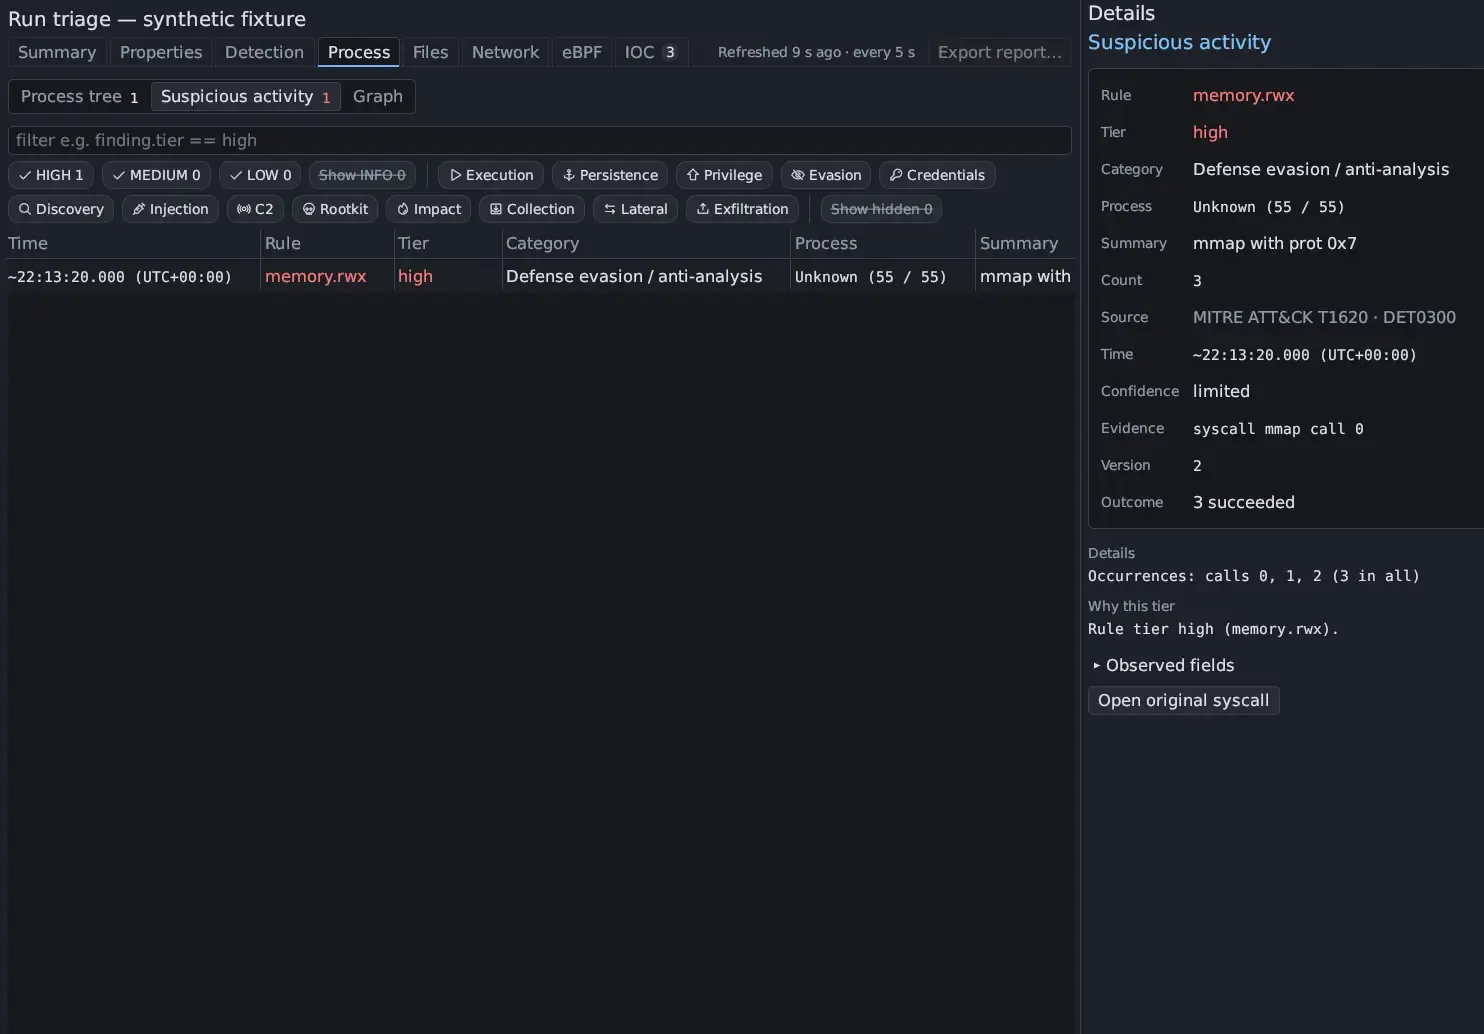Open the IOC tab with 3 items

(651, 52)
